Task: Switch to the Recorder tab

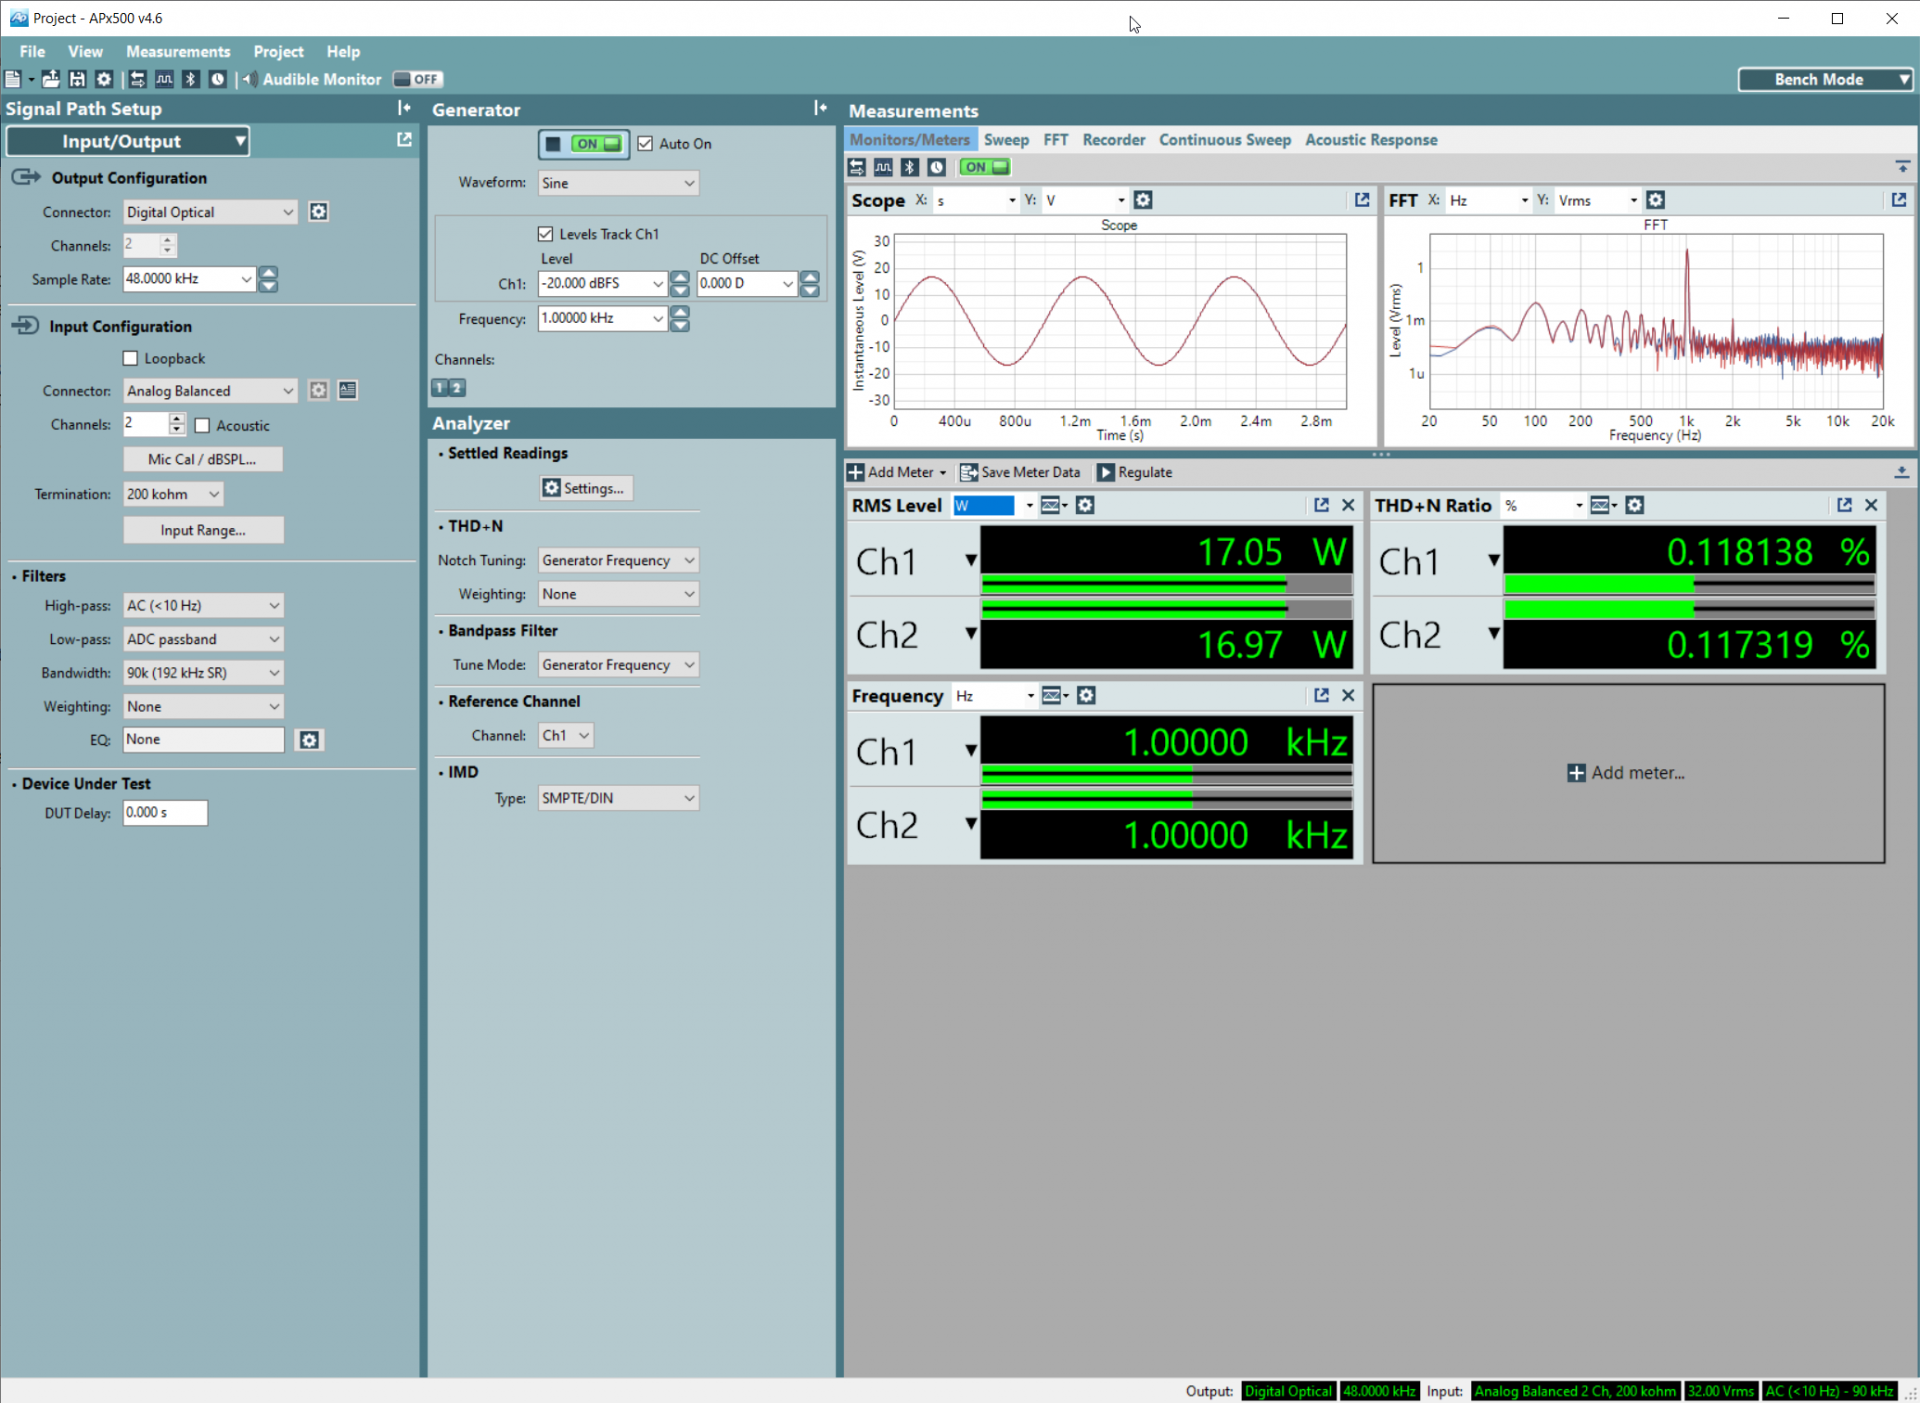Action: pos(1113,140)
